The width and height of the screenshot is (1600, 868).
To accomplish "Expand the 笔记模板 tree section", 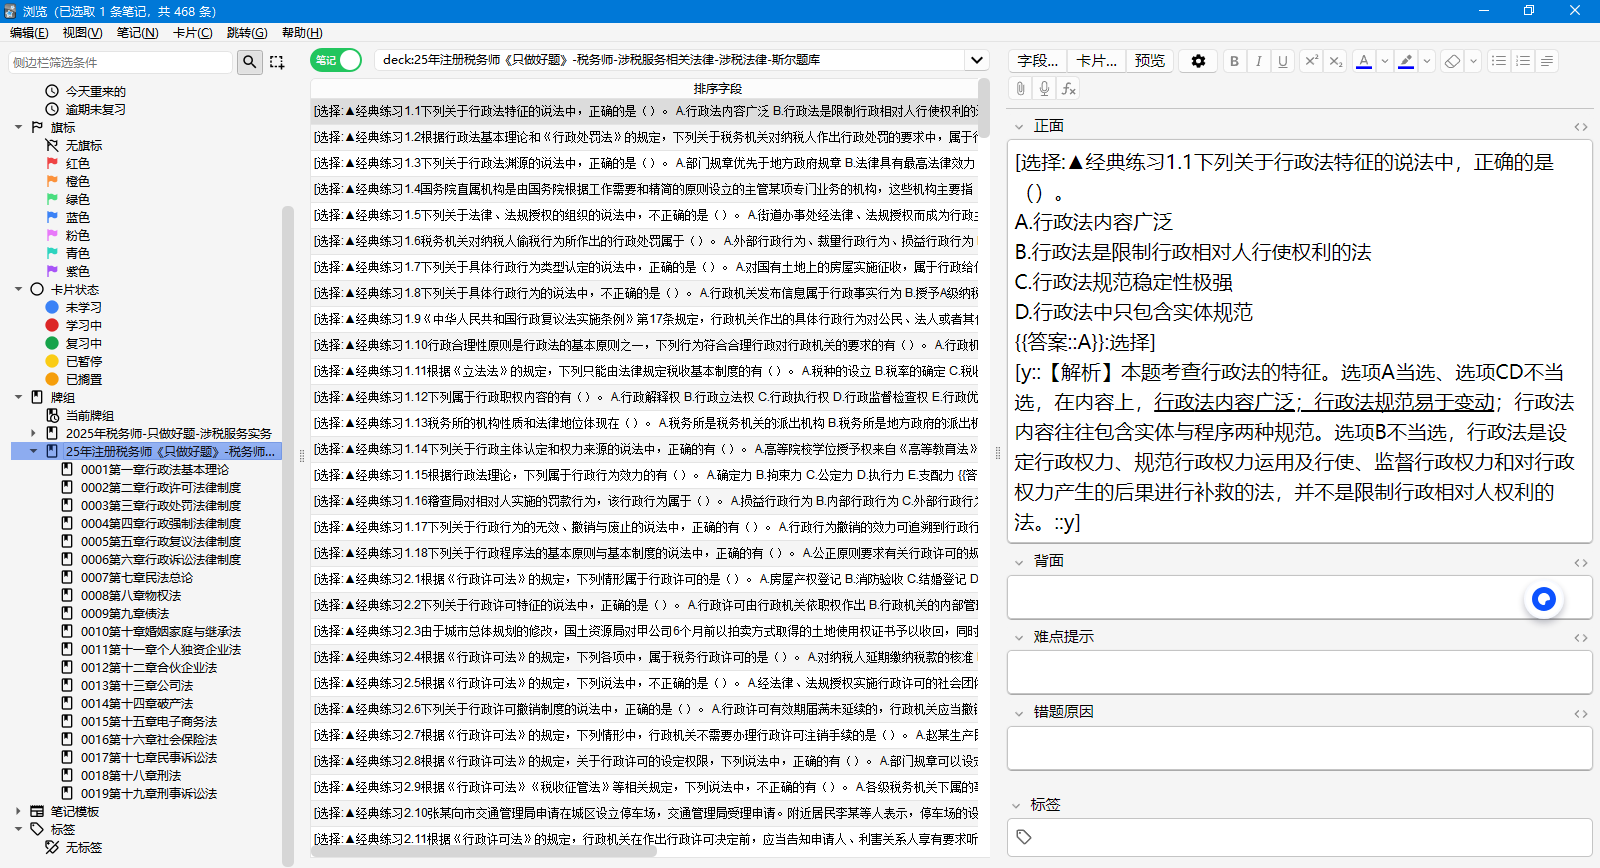I will (x=18, y=811).
